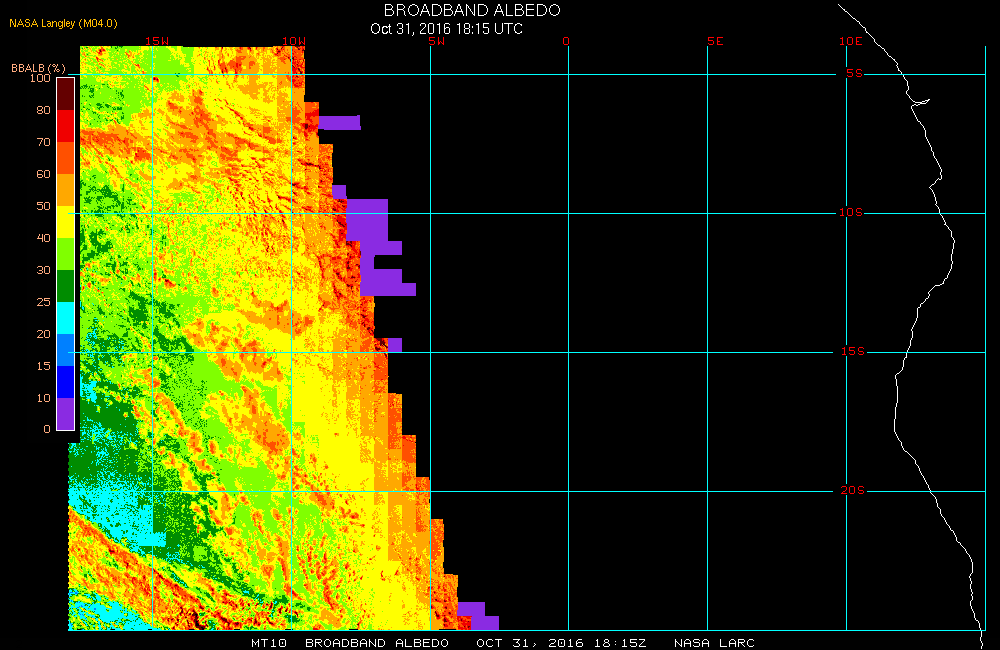Select the purple 0-10 legend swatch

(65, 413)
